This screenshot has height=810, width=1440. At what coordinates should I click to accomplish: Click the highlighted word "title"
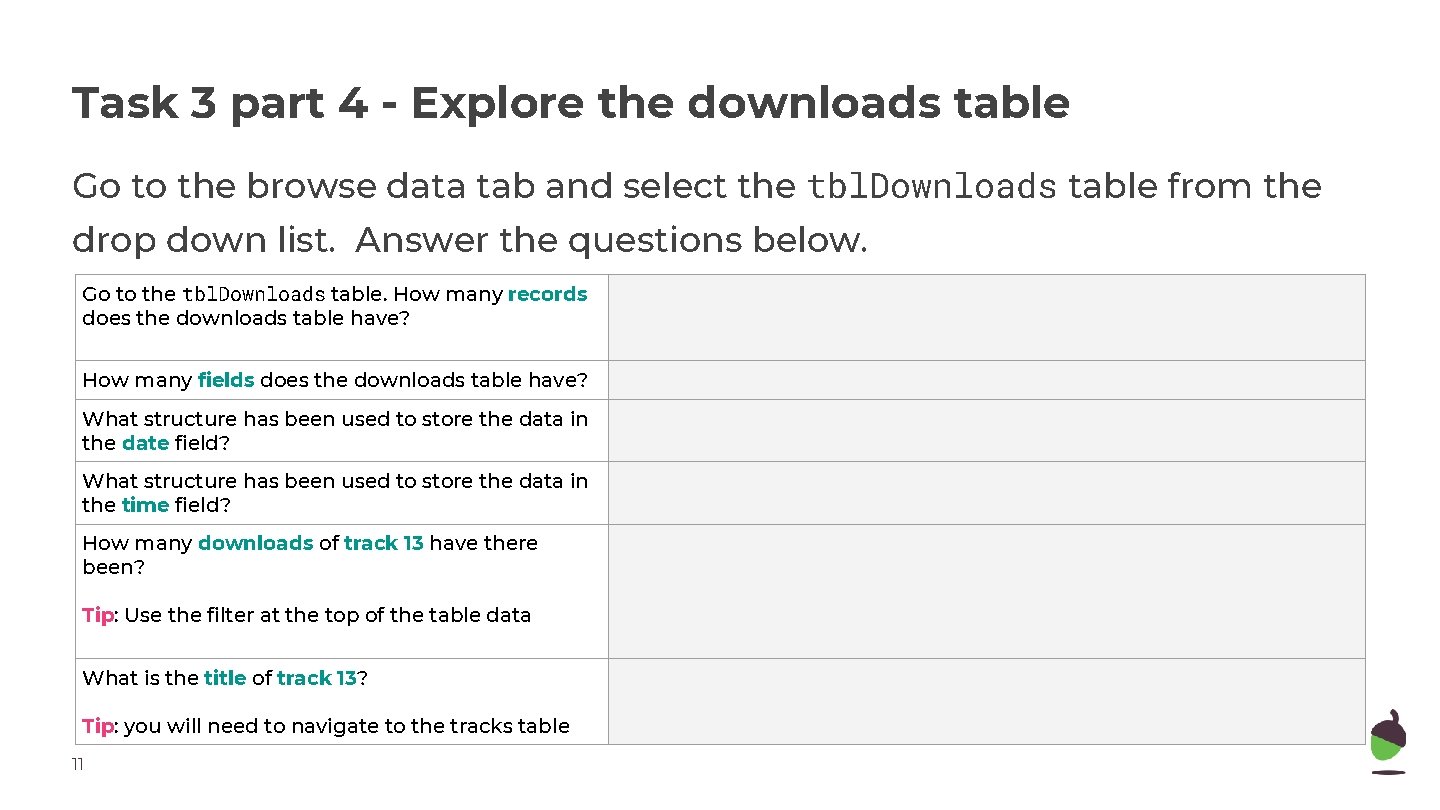pyautogui.click(x=225, y=678)
